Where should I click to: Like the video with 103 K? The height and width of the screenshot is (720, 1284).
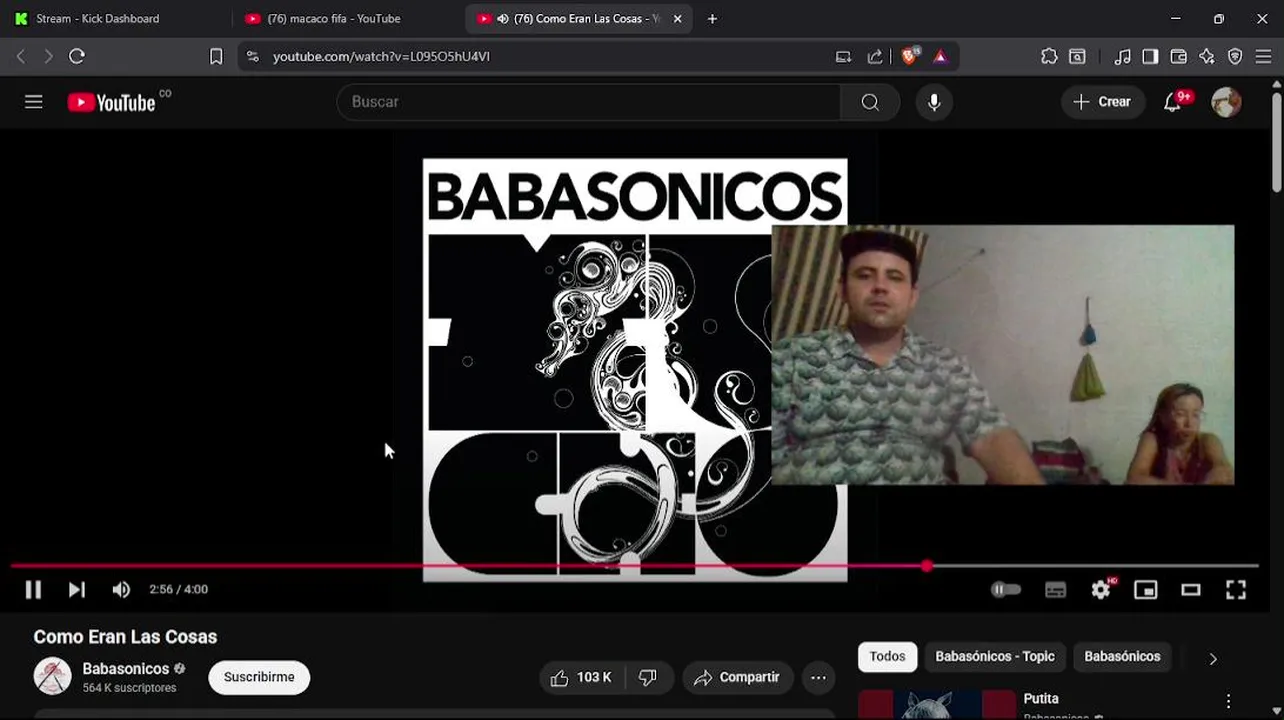tap(580, 677)
